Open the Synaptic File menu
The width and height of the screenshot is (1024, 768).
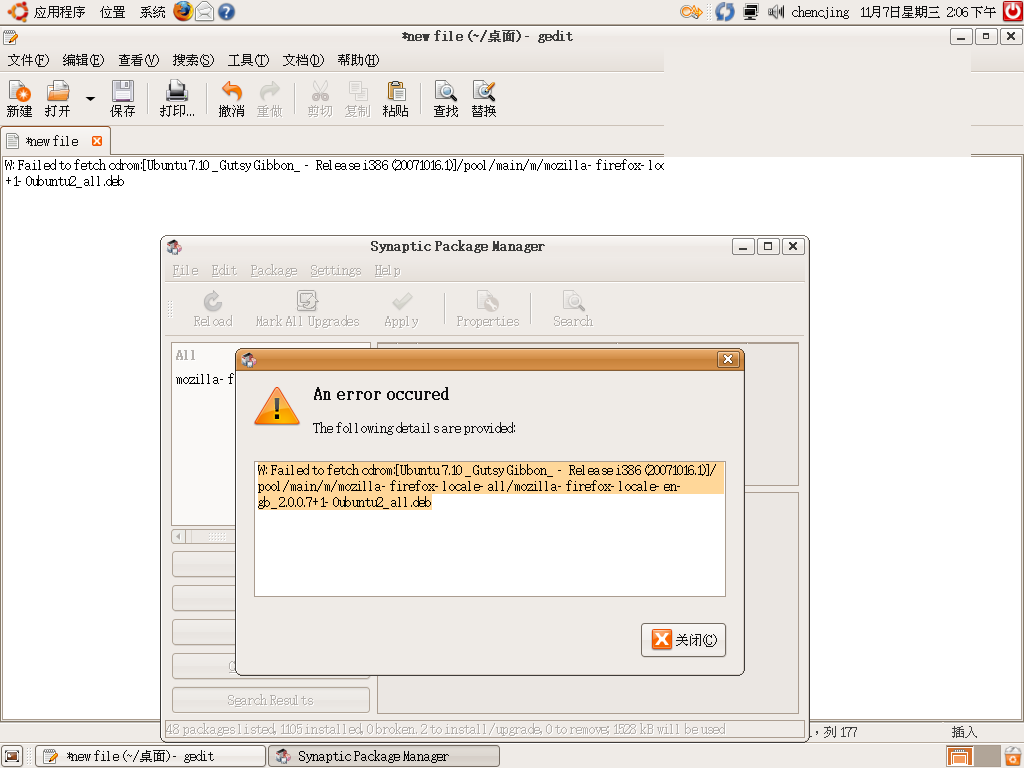(x=185, y=270)
